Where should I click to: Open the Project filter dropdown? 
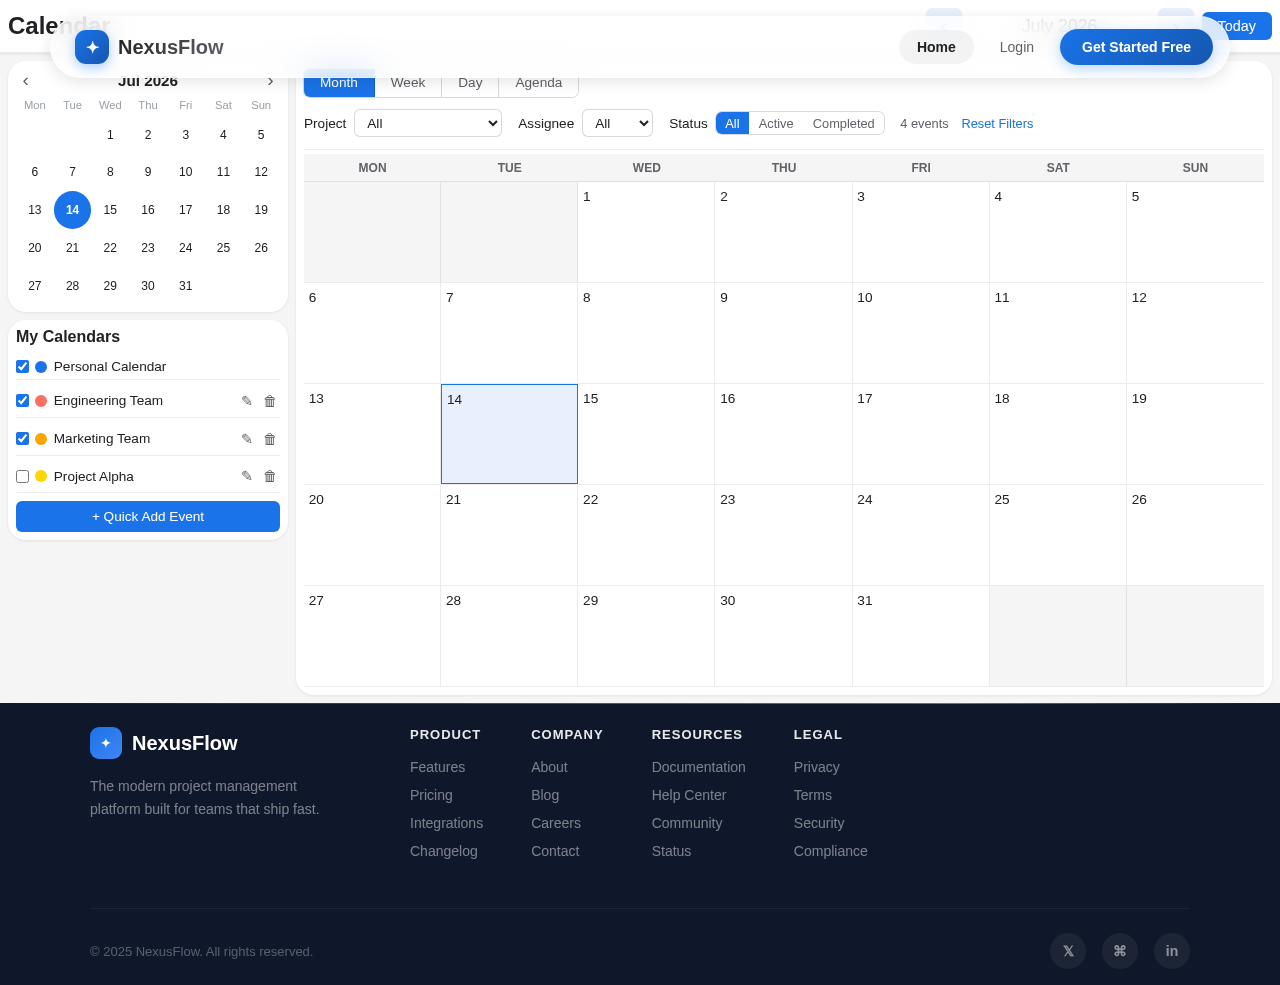(x=428, y=123)
